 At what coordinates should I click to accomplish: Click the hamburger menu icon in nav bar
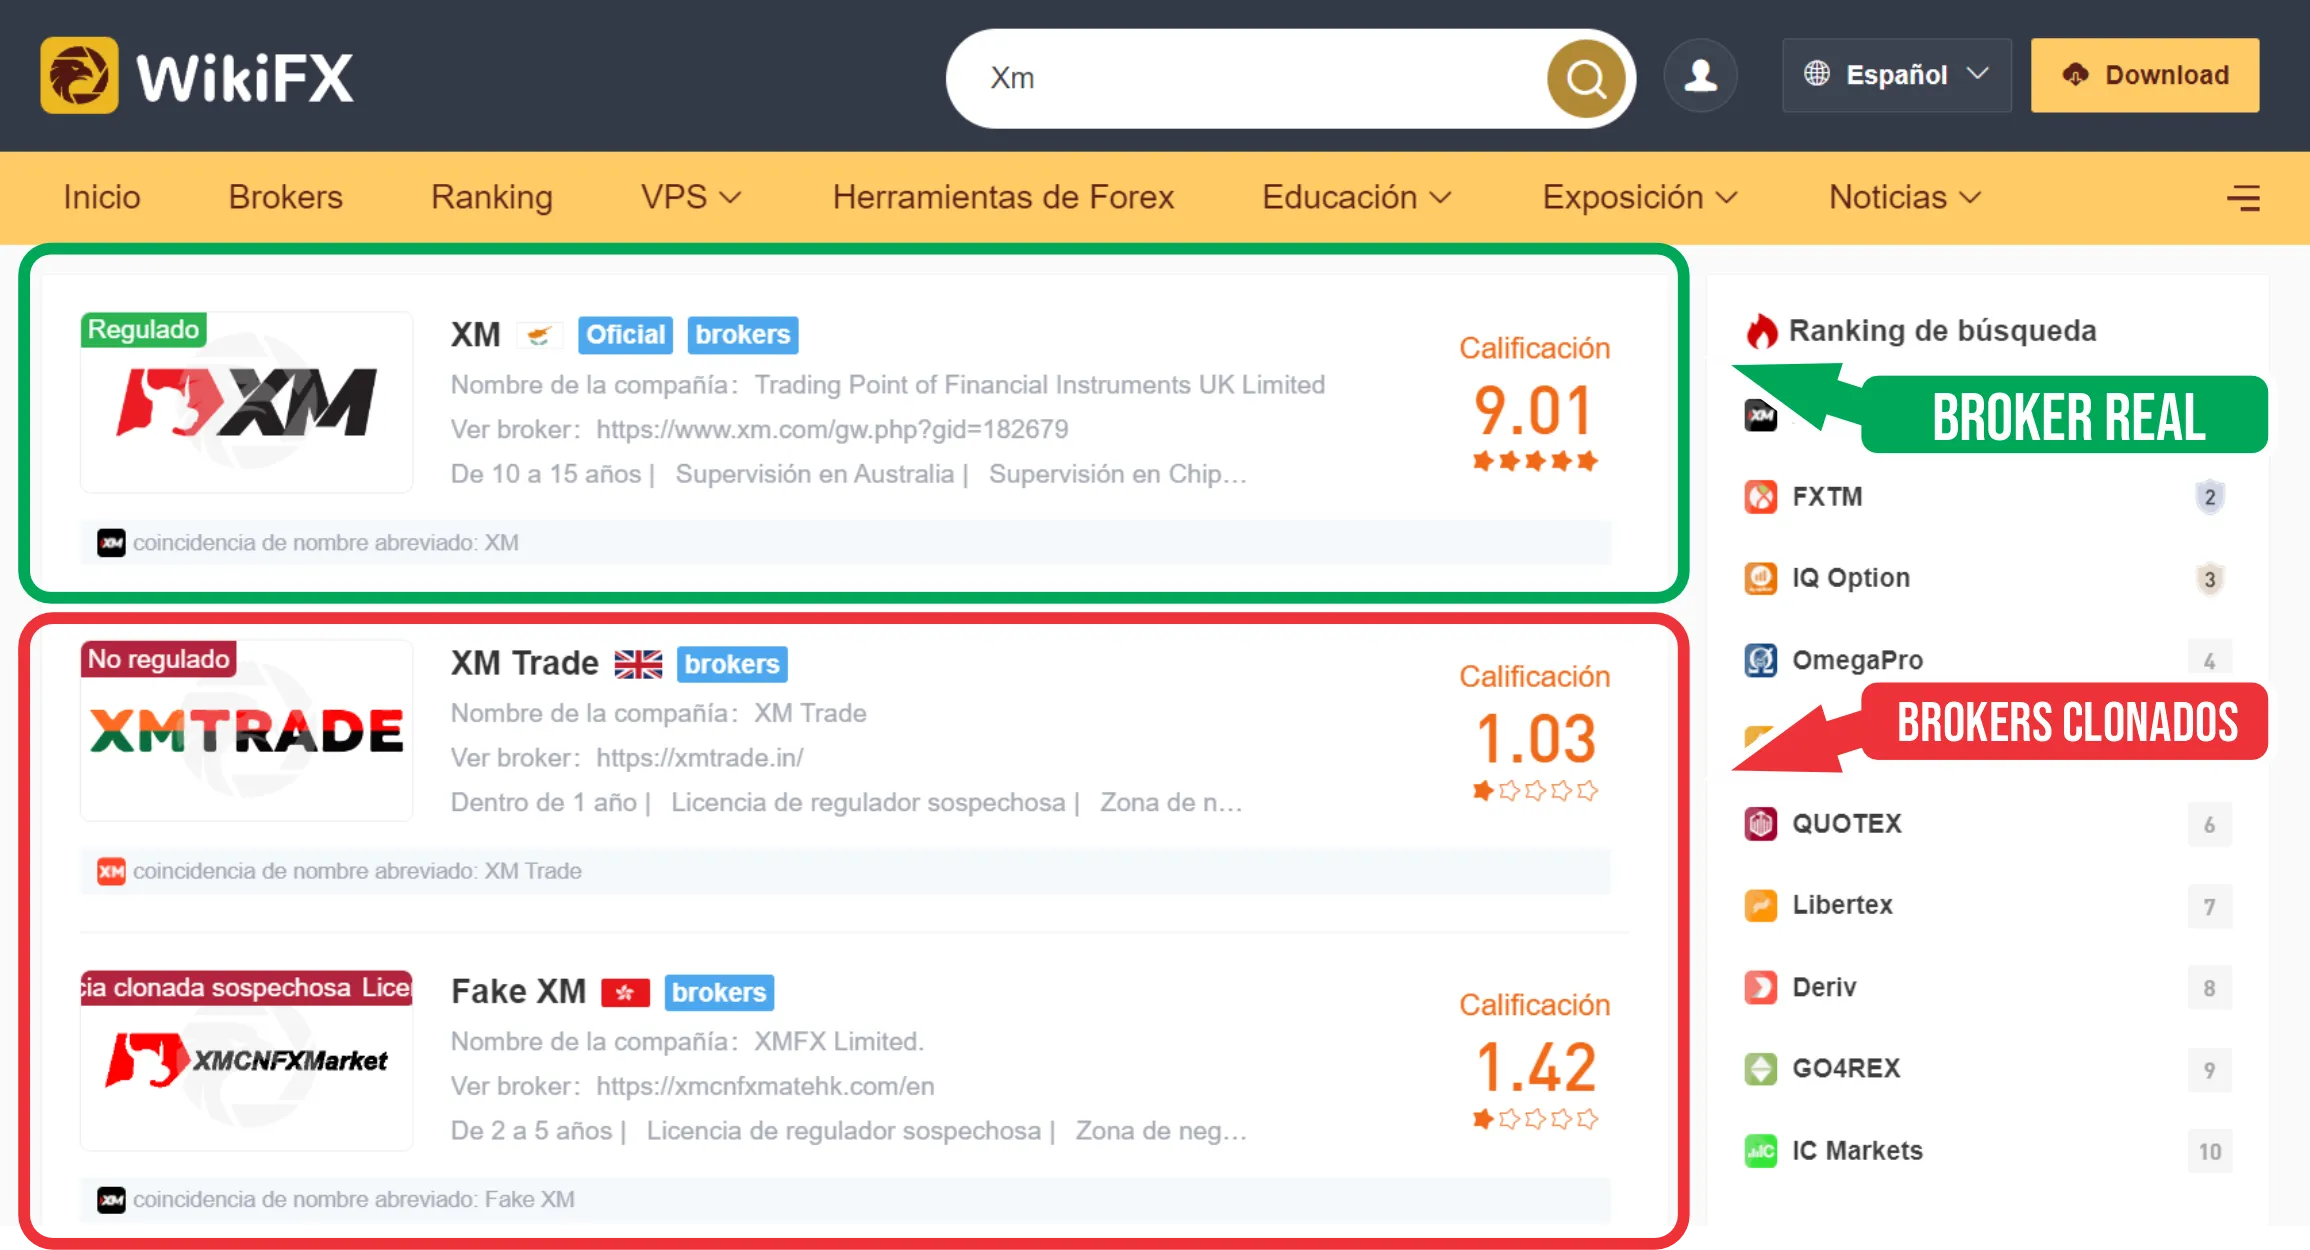click(x=2243, y=198)
